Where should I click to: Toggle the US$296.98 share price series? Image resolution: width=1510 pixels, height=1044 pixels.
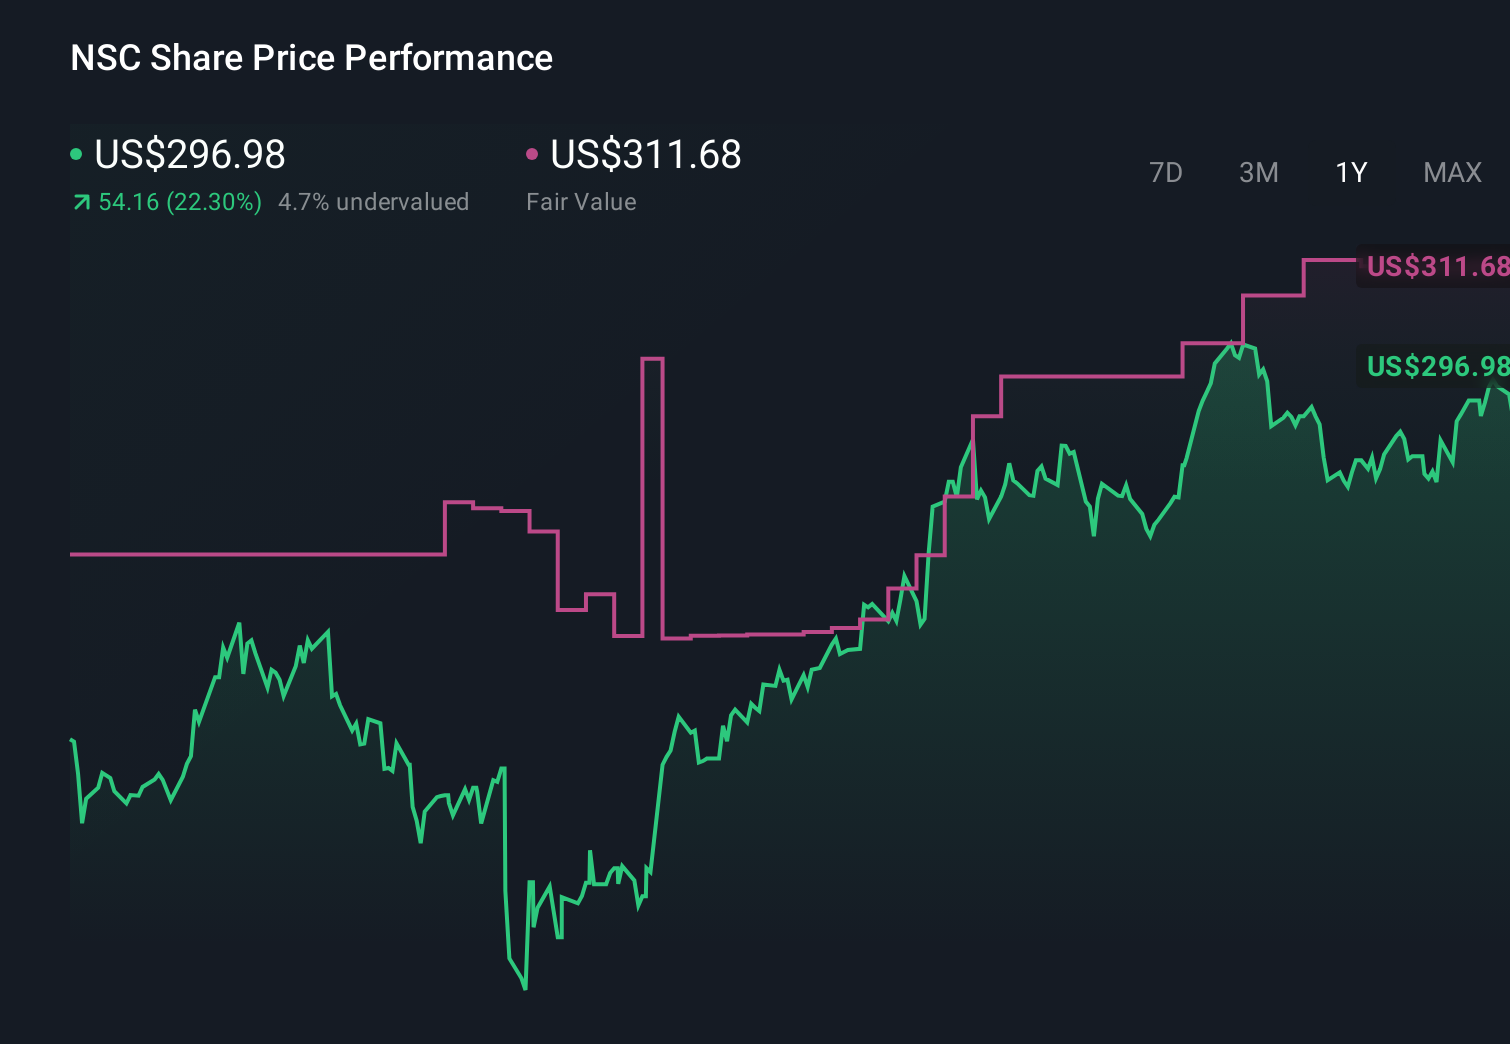(188, 155)
